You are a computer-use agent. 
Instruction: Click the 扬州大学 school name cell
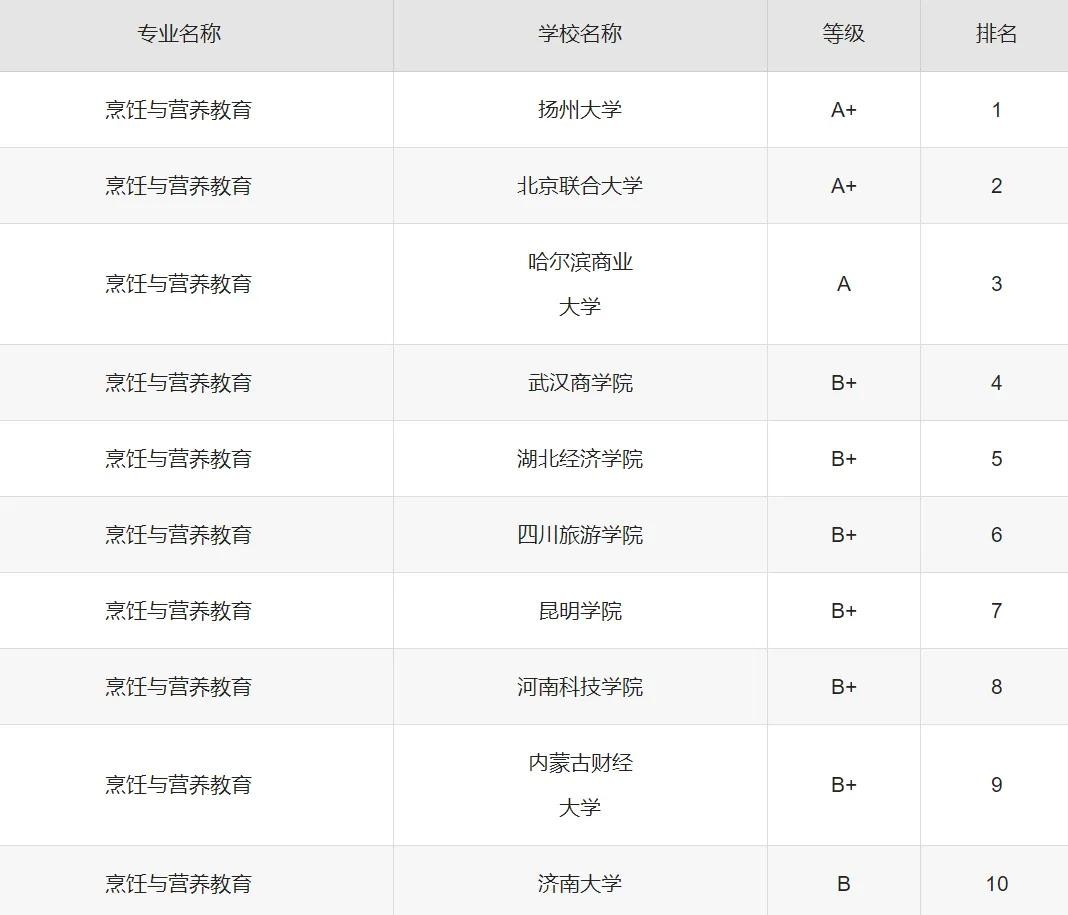tap(580, 110)
